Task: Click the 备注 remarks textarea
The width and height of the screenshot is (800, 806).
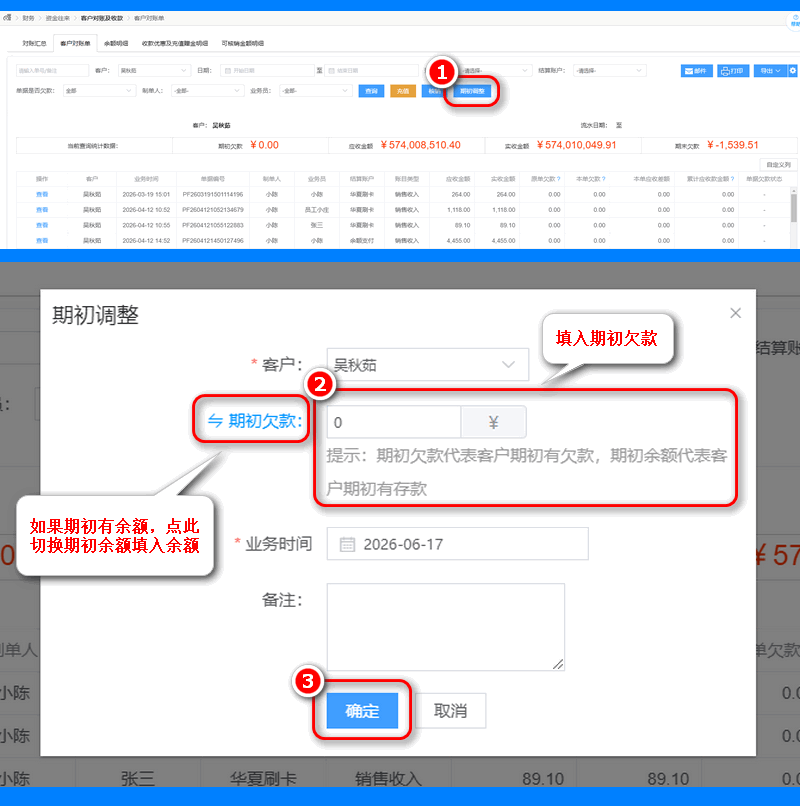Action: (x=446, y=627)
